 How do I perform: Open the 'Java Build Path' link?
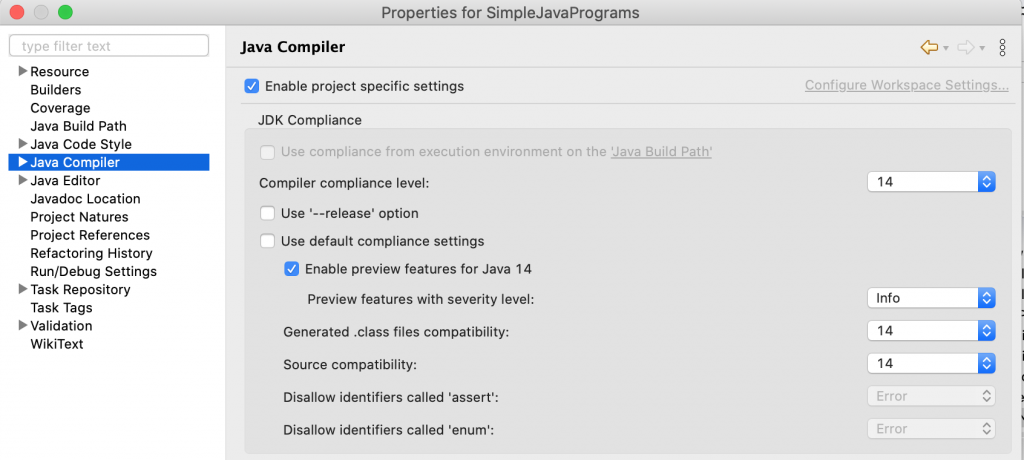(661, 152)
